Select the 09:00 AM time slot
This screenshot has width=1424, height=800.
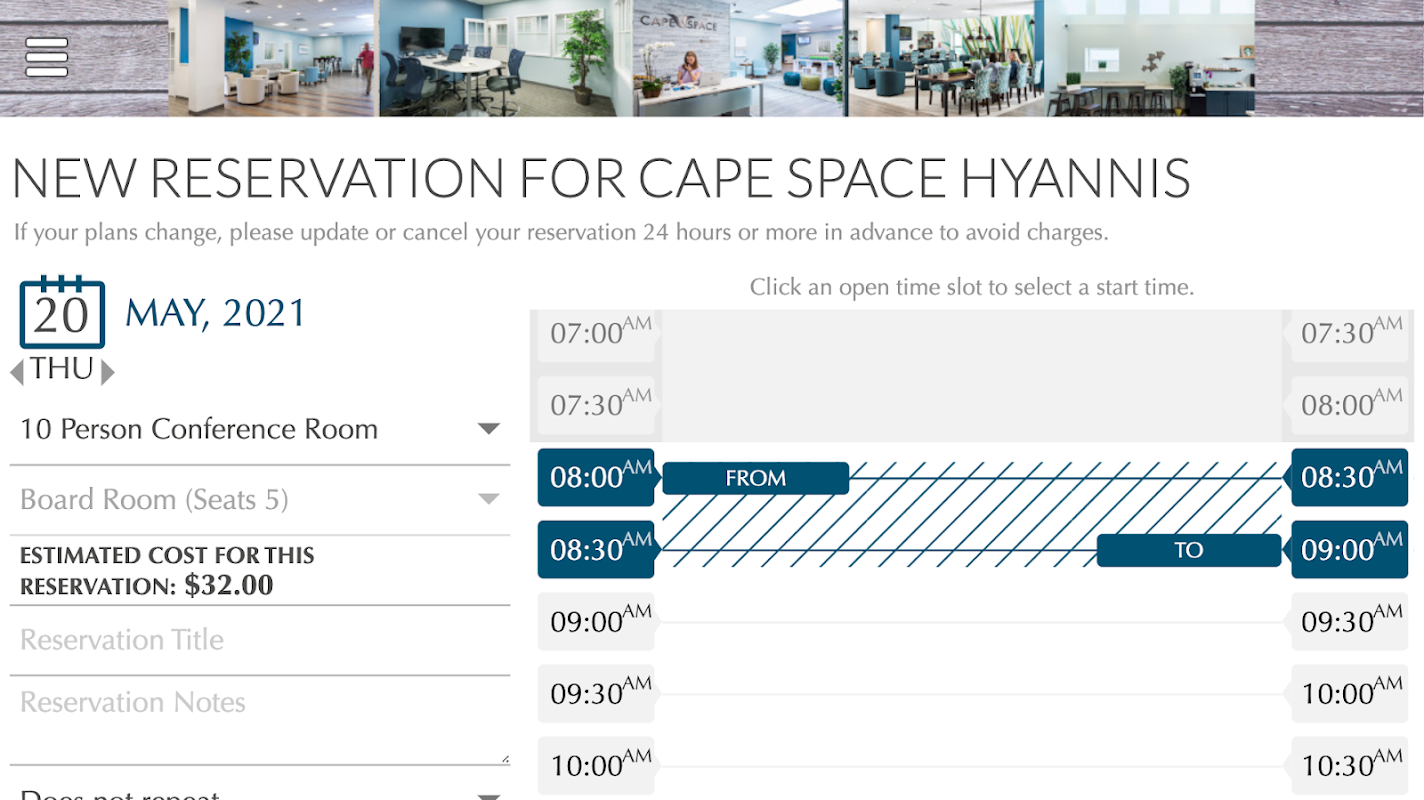[x=596, y=622]
